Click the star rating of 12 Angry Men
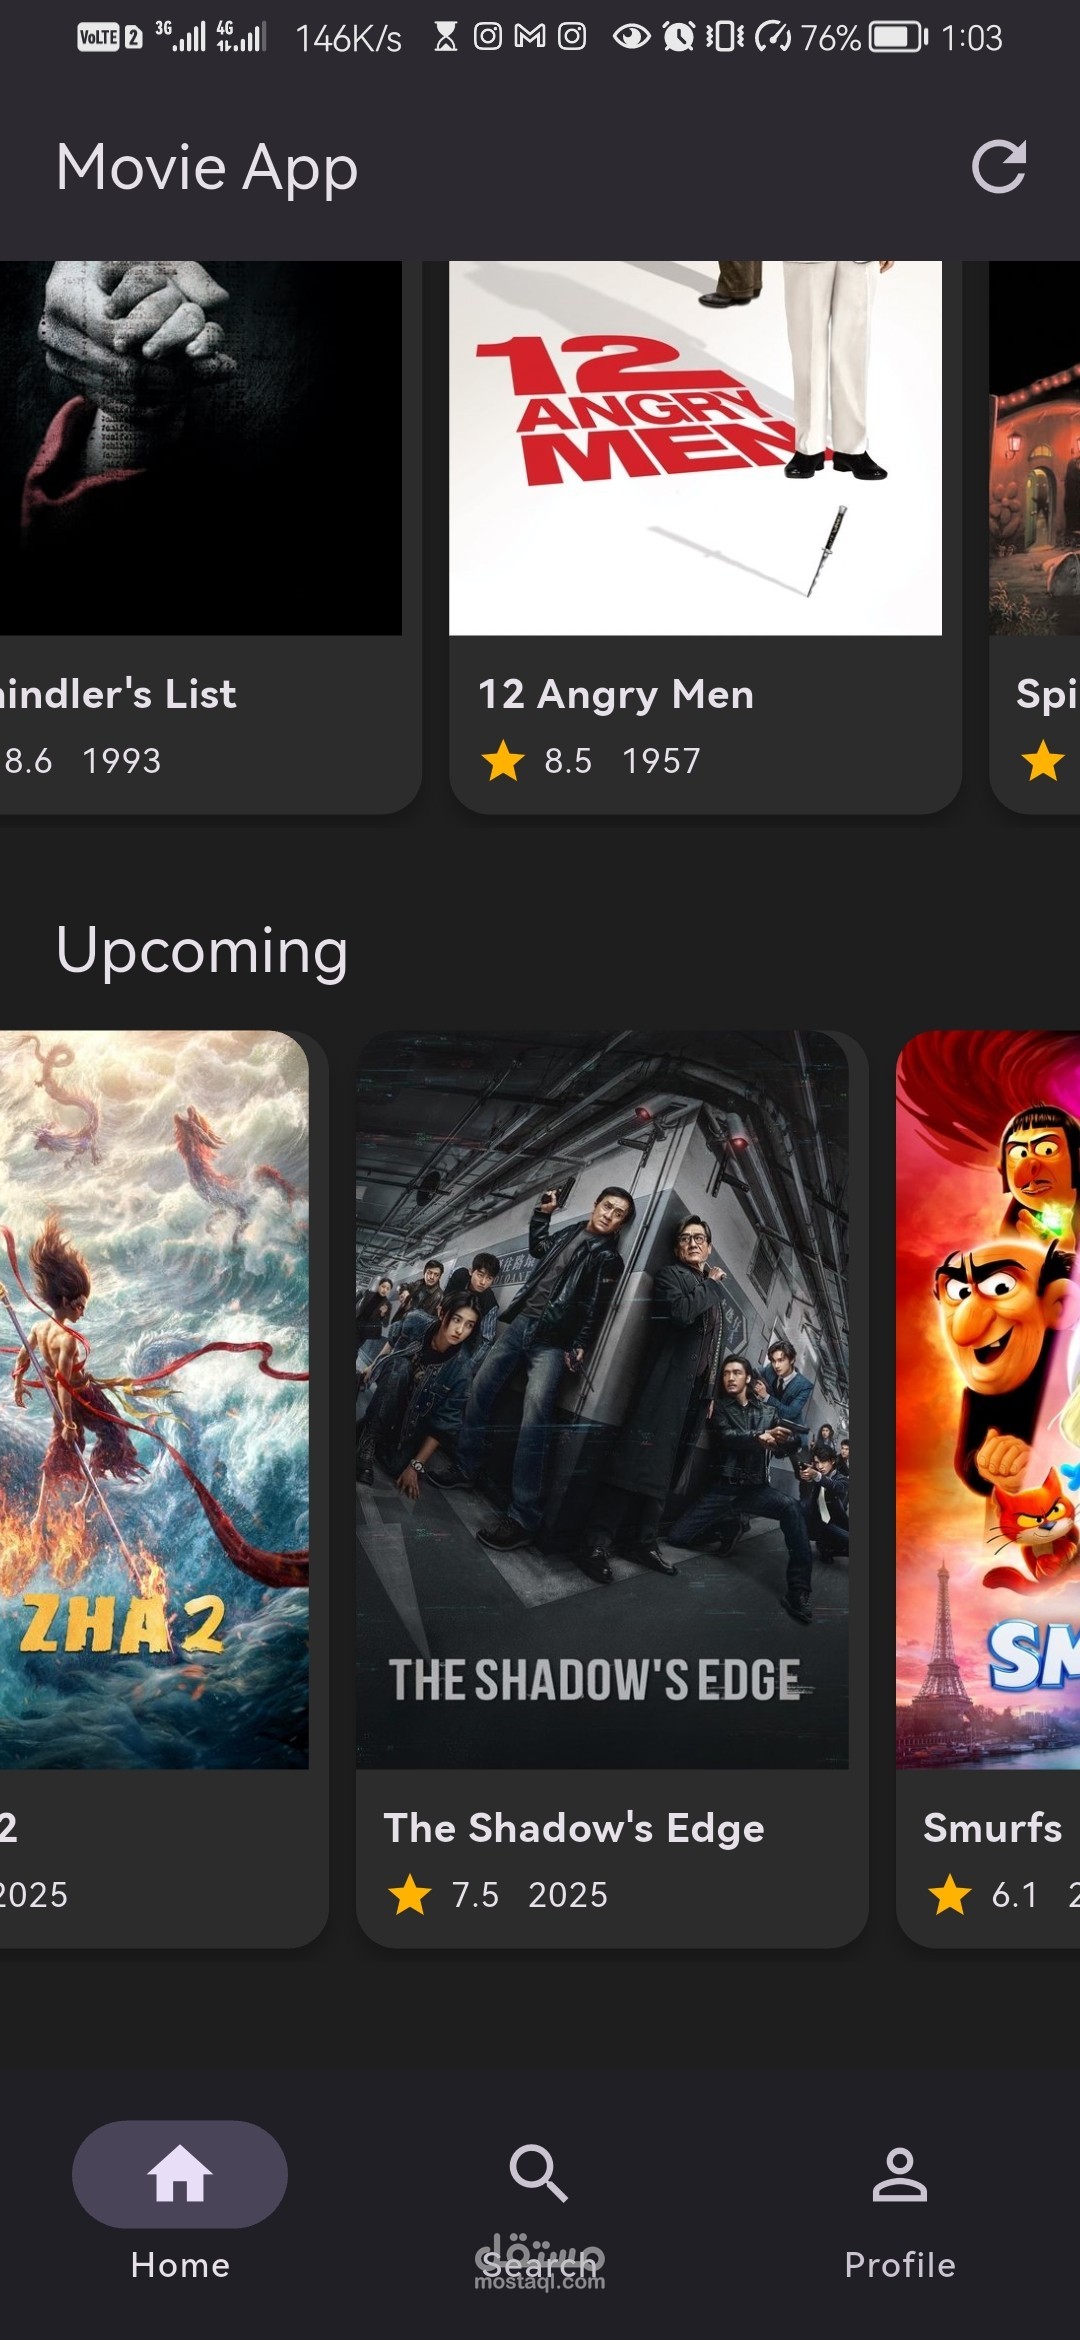1080x2340 pixels. [503, 760]
